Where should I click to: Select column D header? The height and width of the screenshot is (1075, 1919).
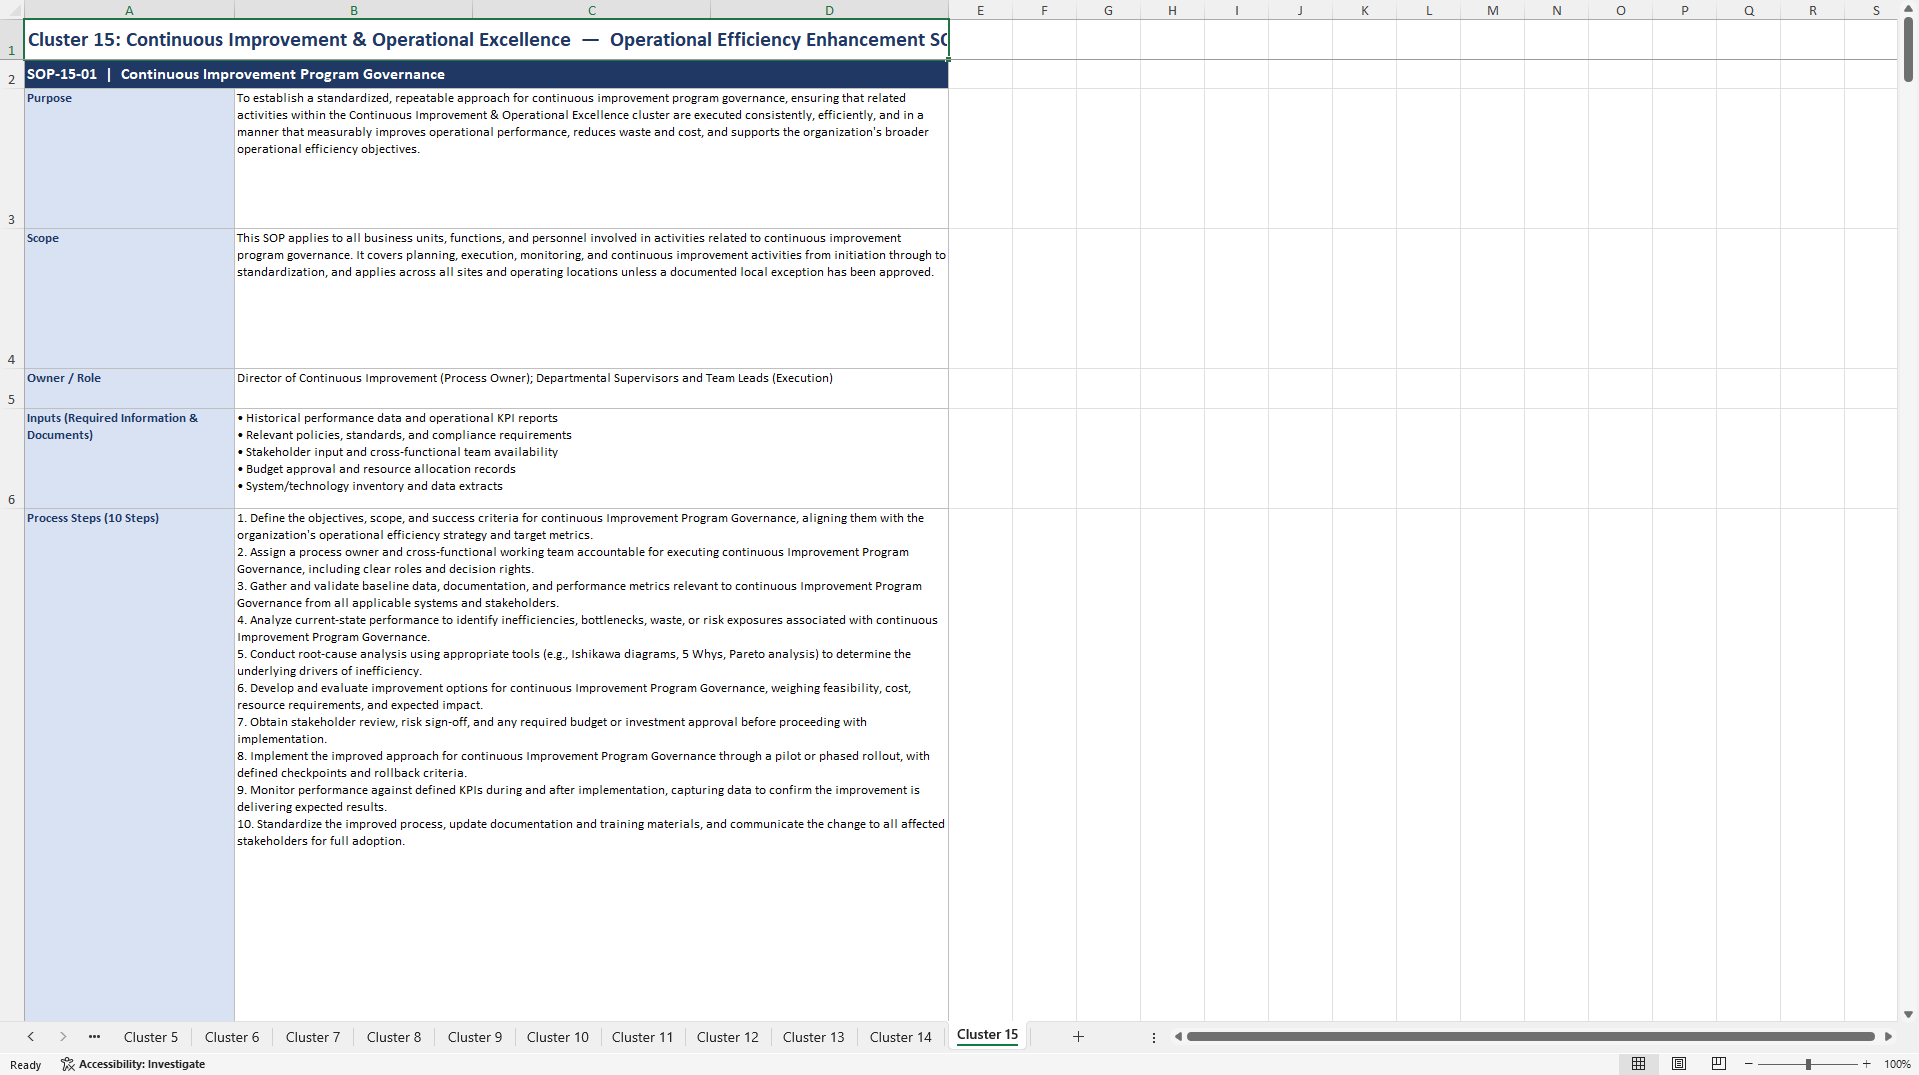click(x=829, y=10)
